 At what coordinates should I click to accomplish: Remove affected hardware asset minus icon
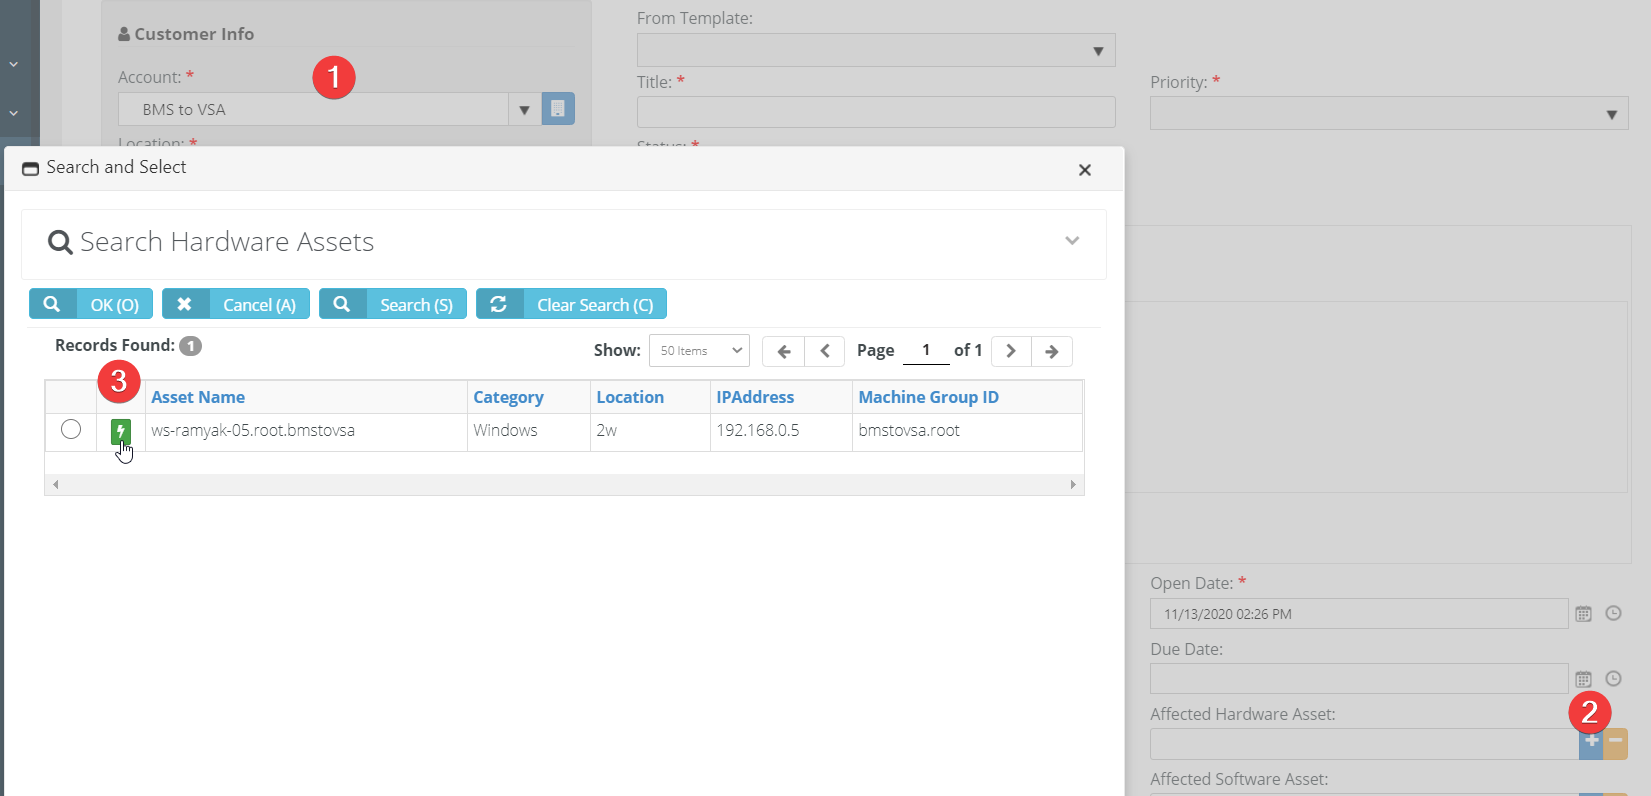click(x=1616, y=743)
